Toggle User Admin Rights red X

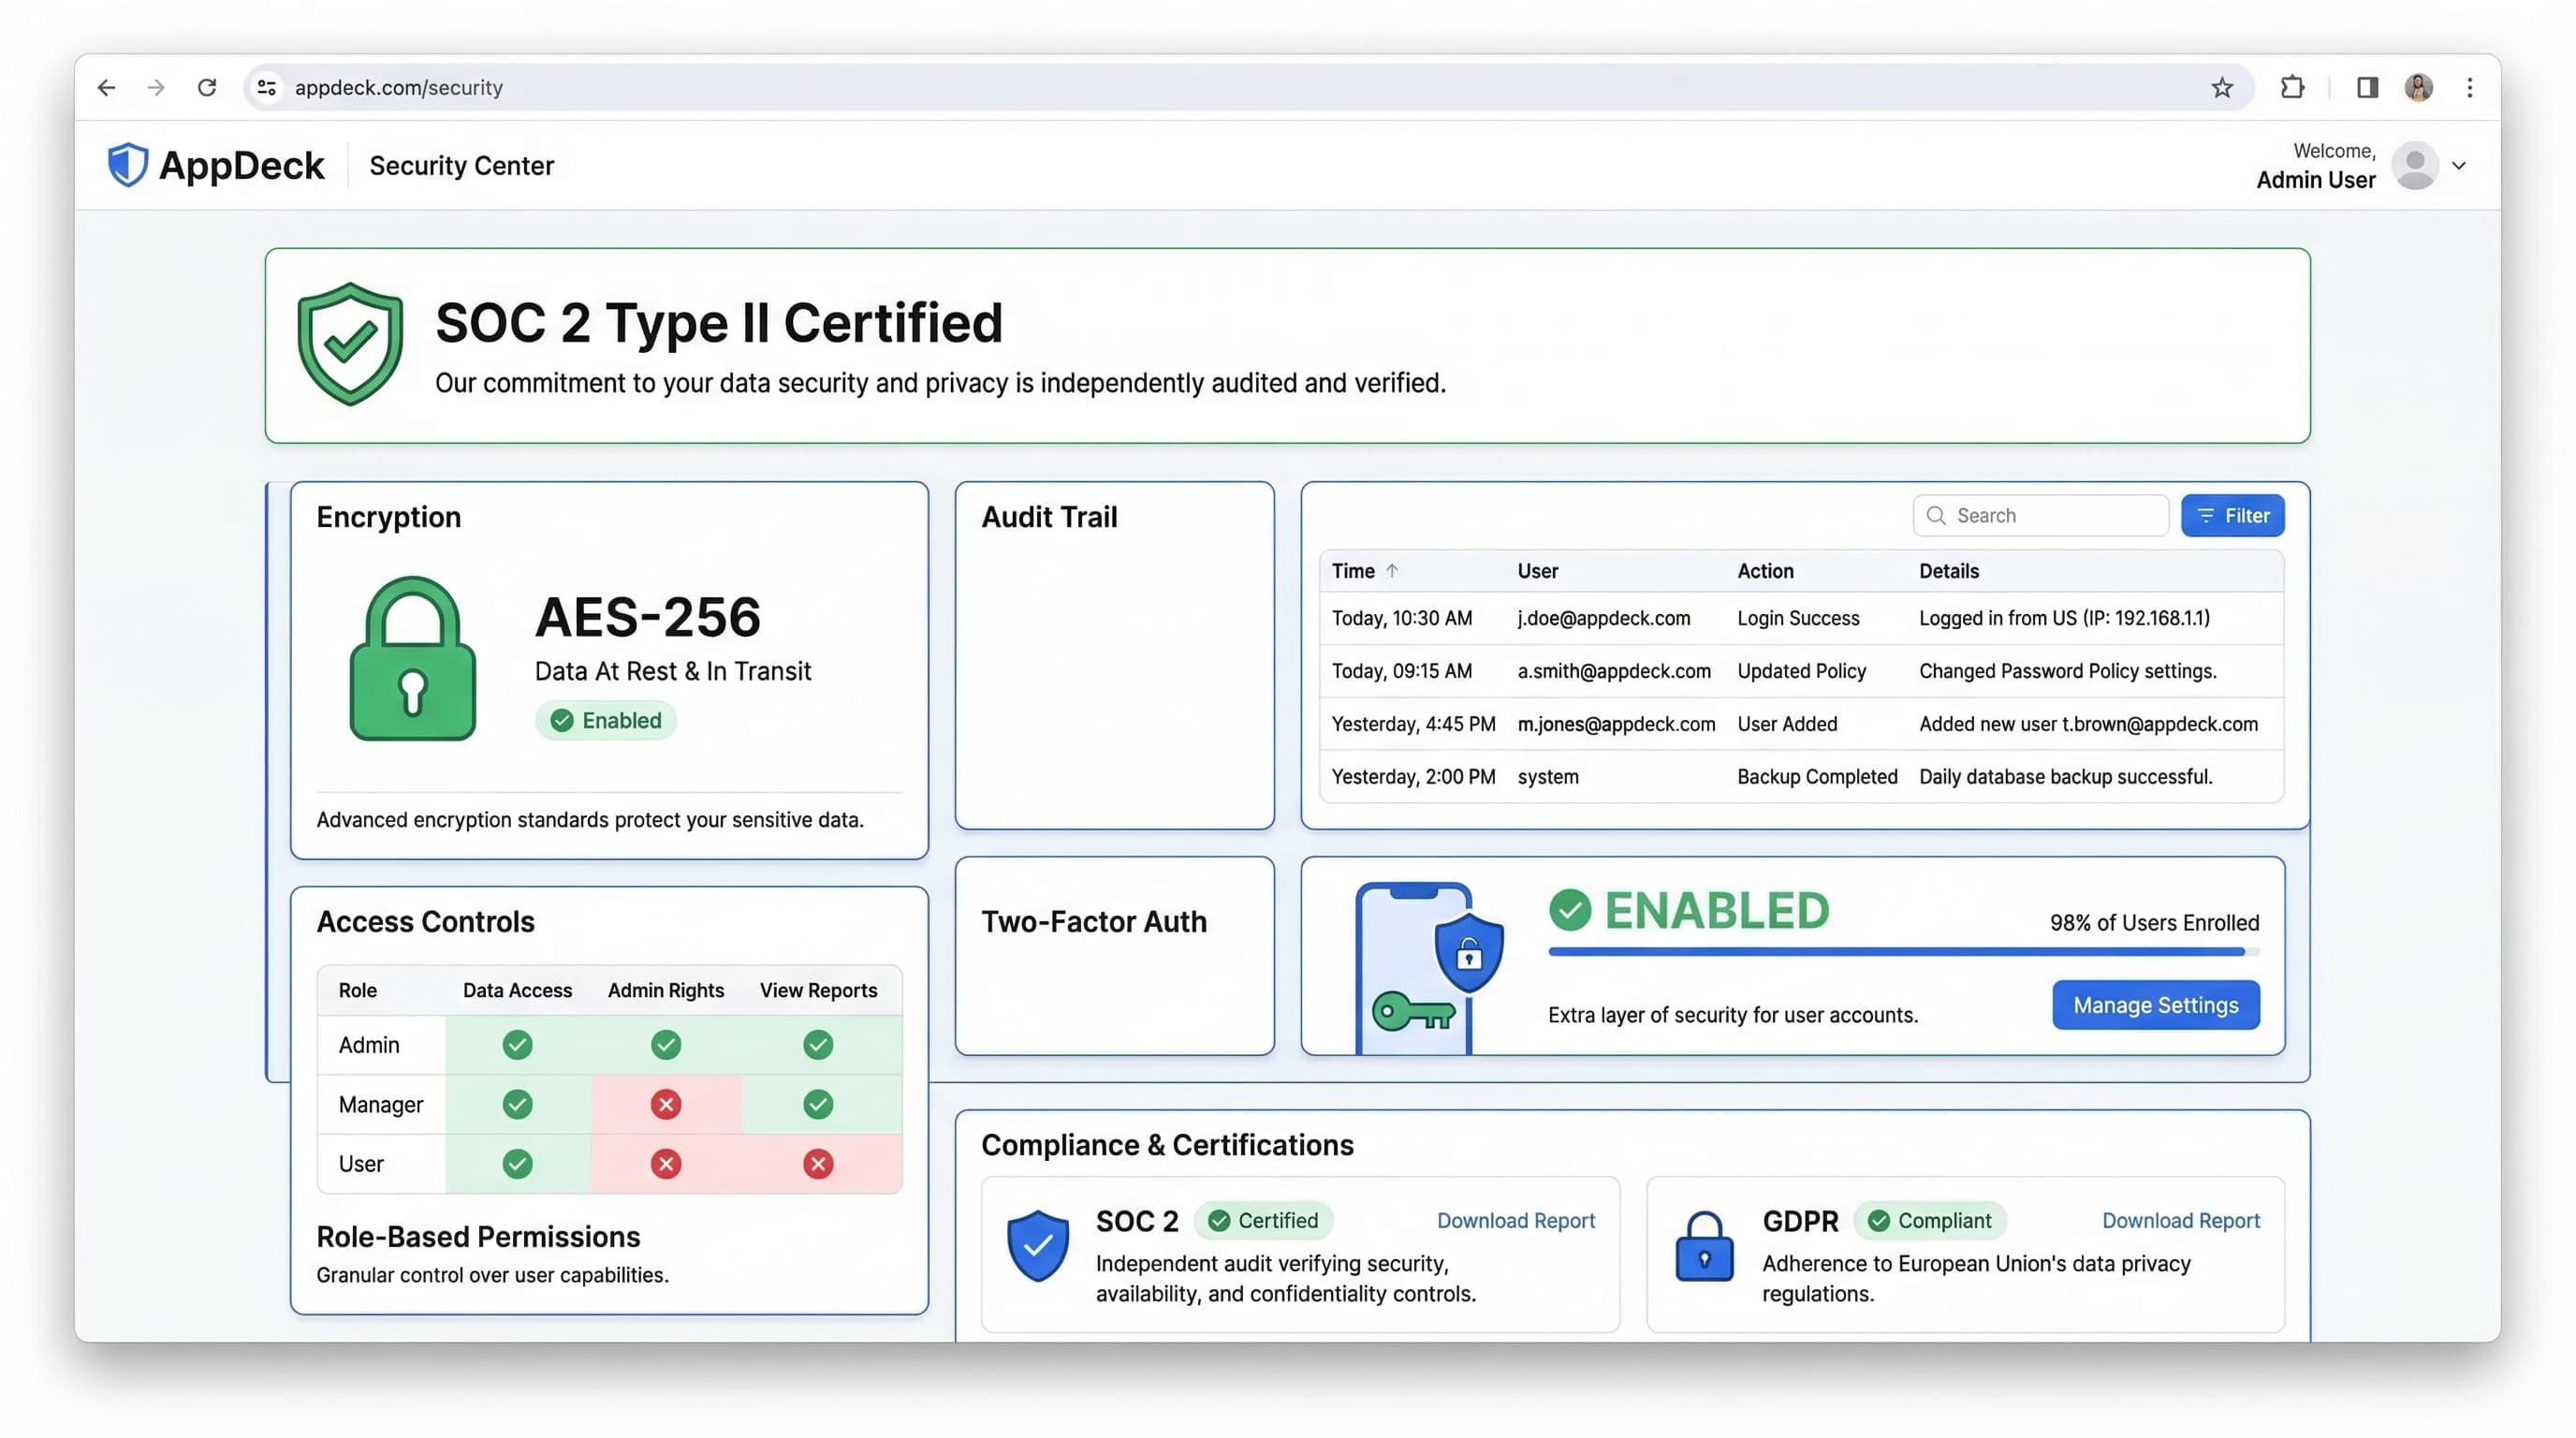coord(665,1163)
